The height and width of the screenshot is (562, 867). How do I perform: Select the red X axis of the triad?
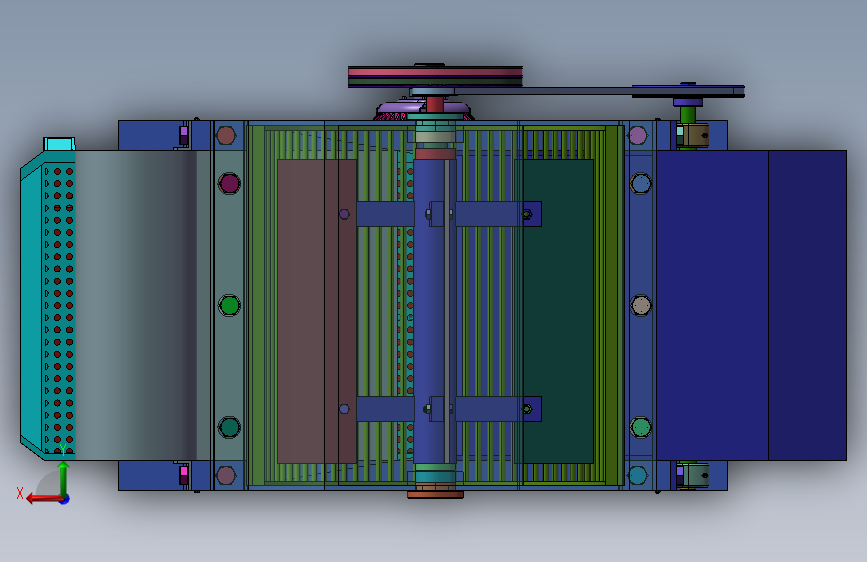coord(44,499)
